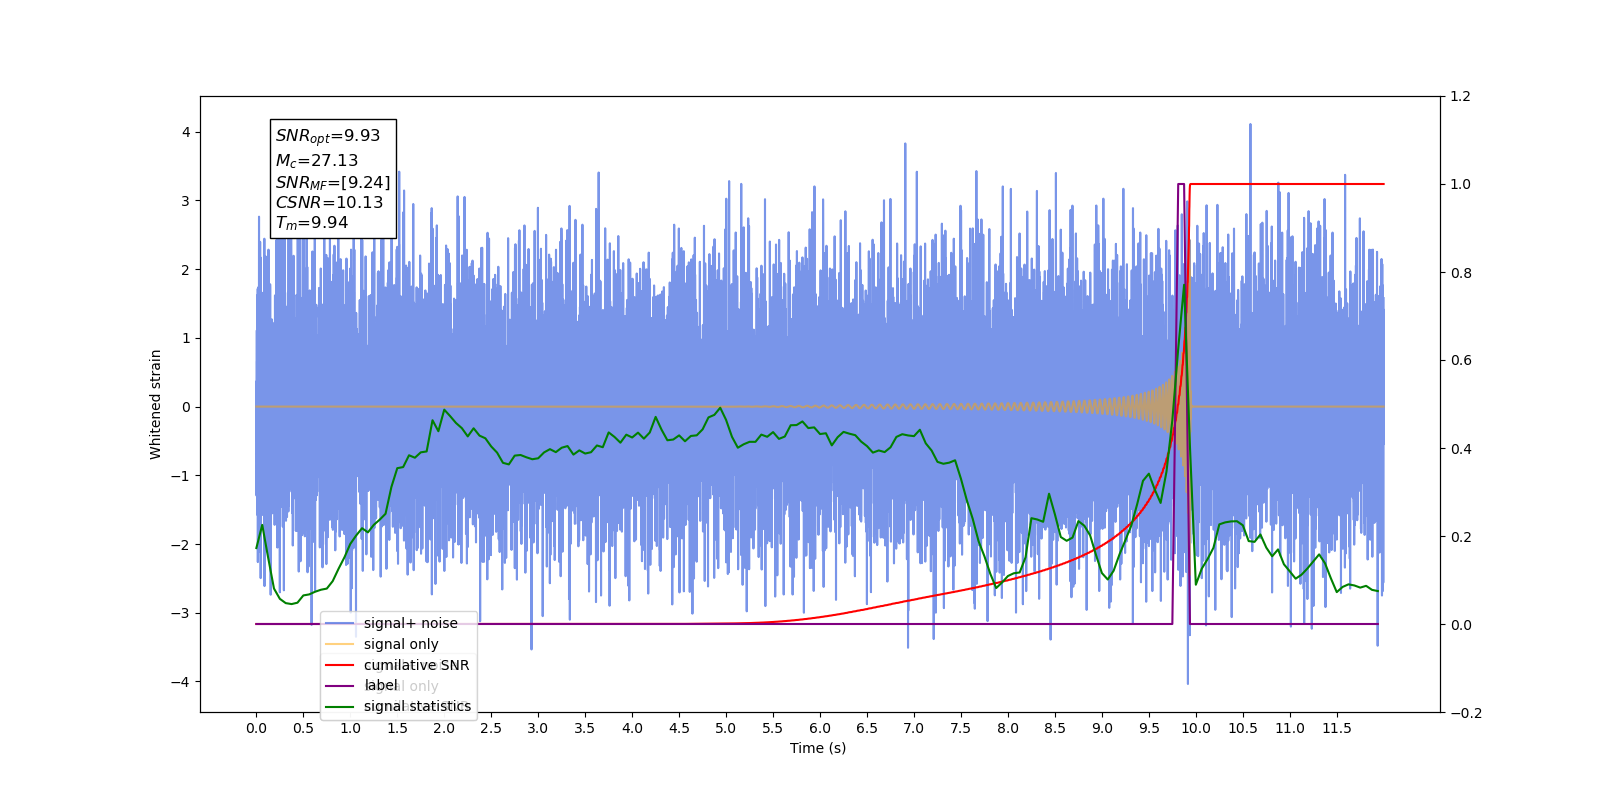Click the Mc=27.13 annotation text
The width and height of the screenshot is (1600, 800).
(x=317, y=160)
